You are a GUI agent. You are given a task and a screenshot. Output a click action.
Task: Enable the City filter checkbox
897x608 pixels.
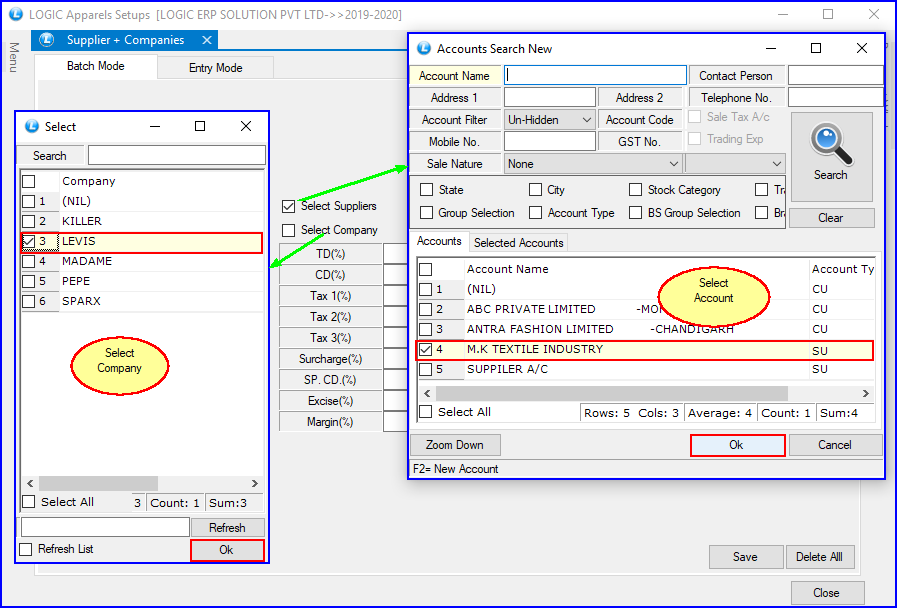tap(535, 190)
